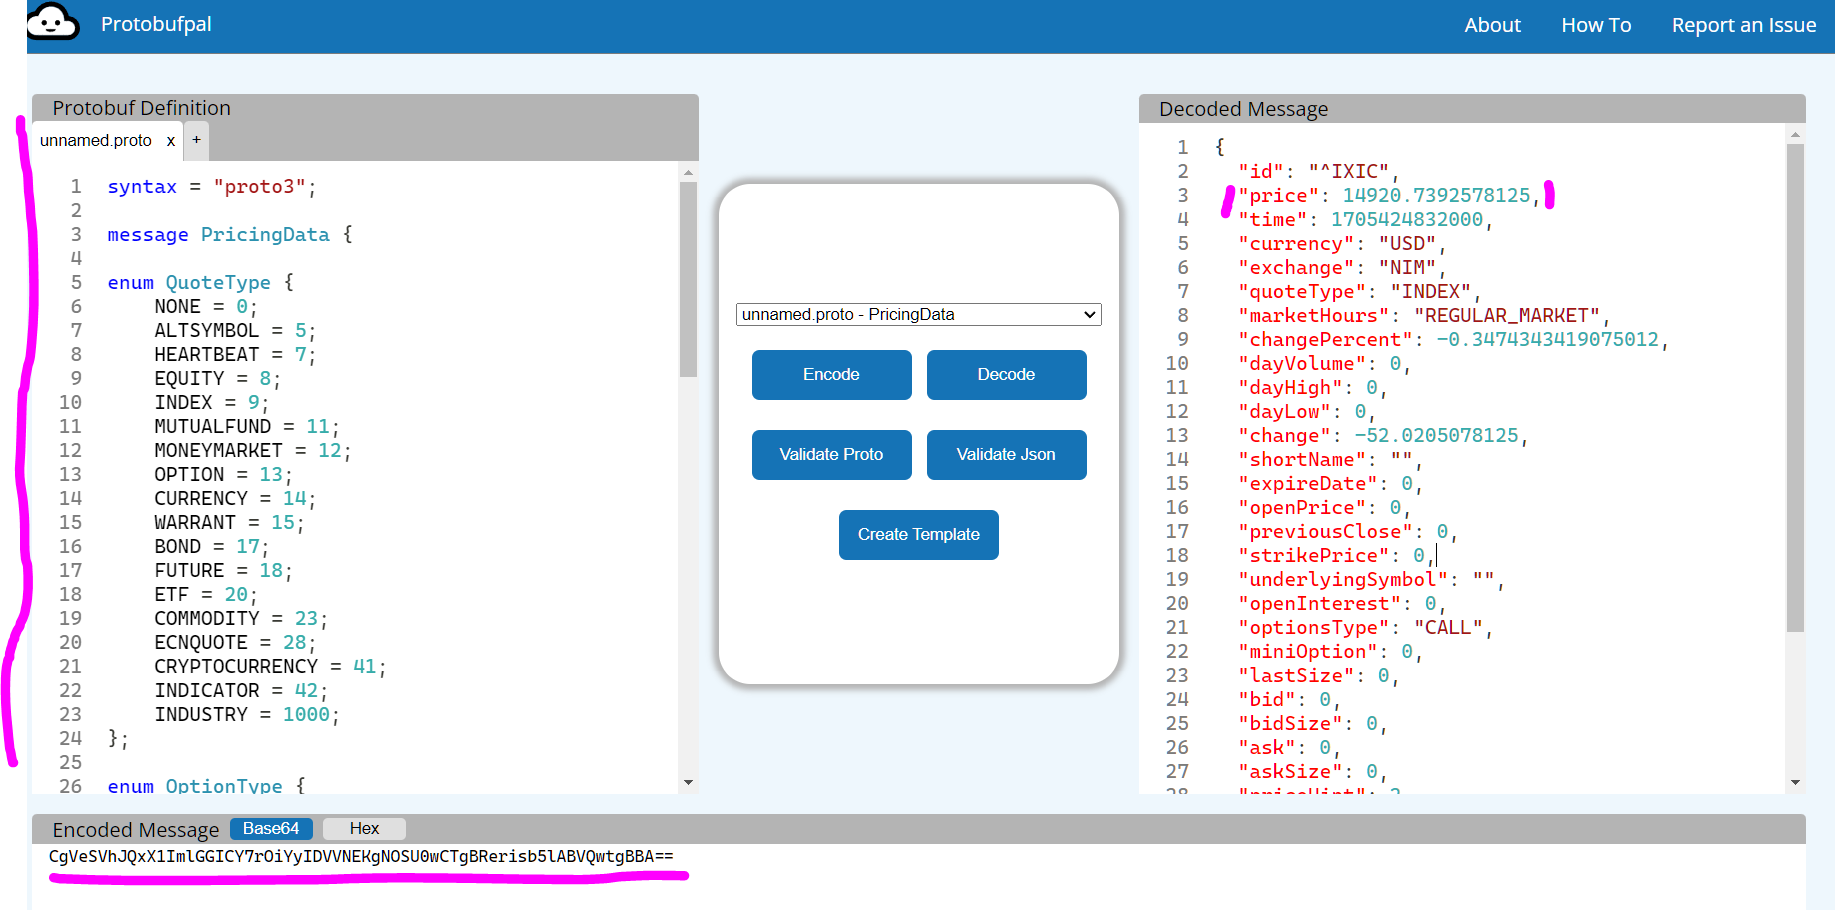Click the Validate Proto button
This screenshot has width=1835, height=910.
(831, 455)
